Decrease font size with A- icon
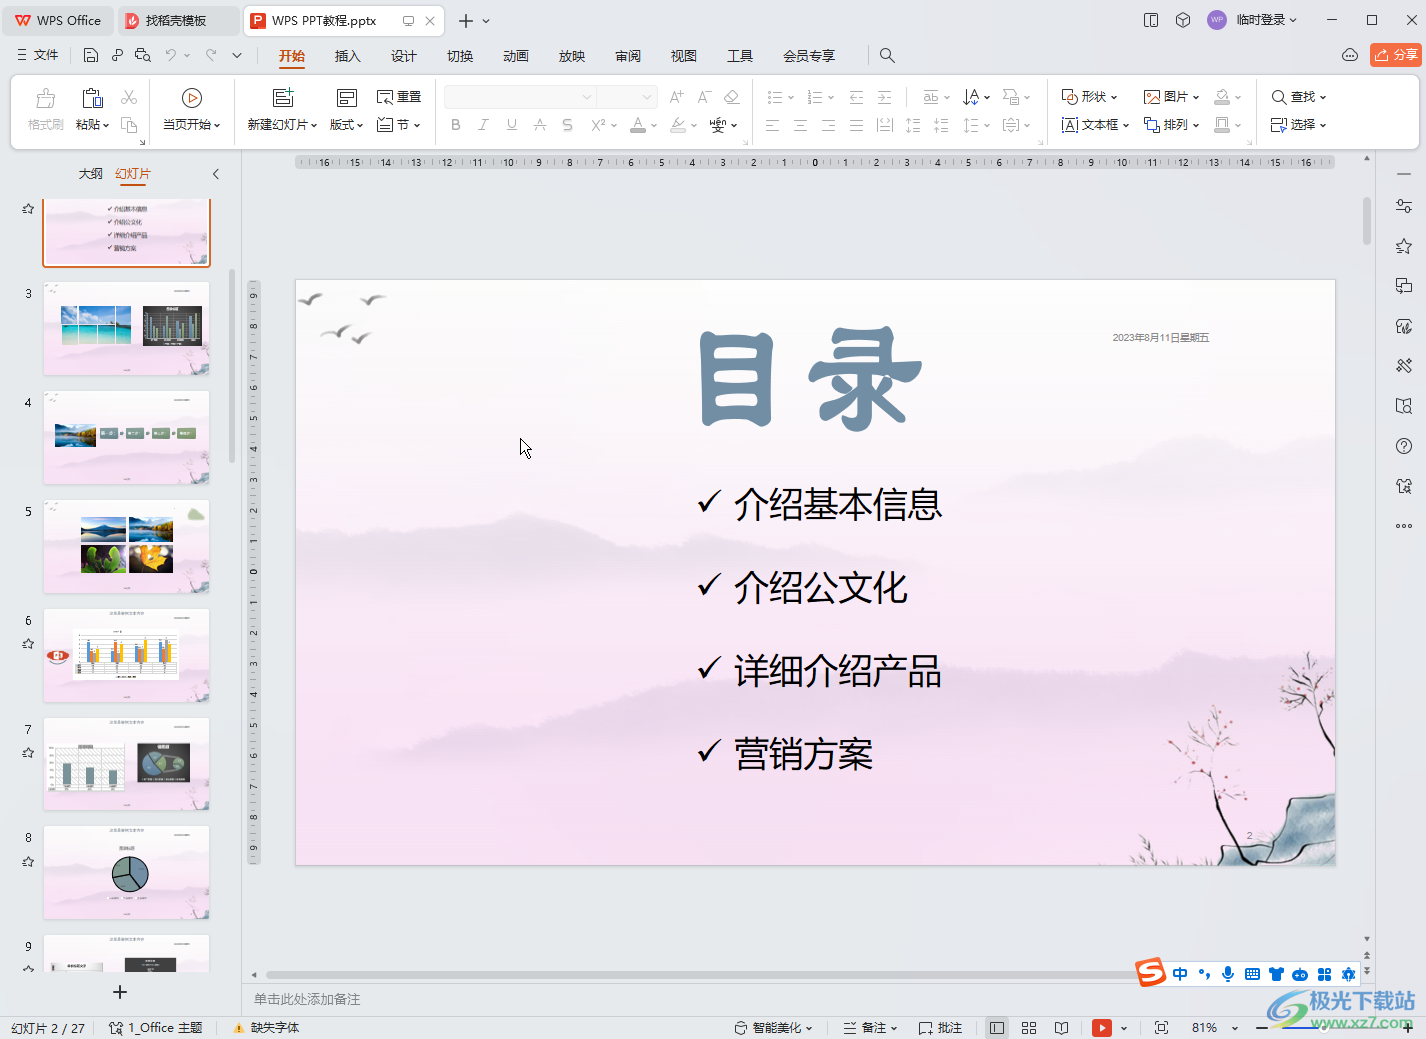The width and height of the screenshot is (1426, 1039). [704, 97]
